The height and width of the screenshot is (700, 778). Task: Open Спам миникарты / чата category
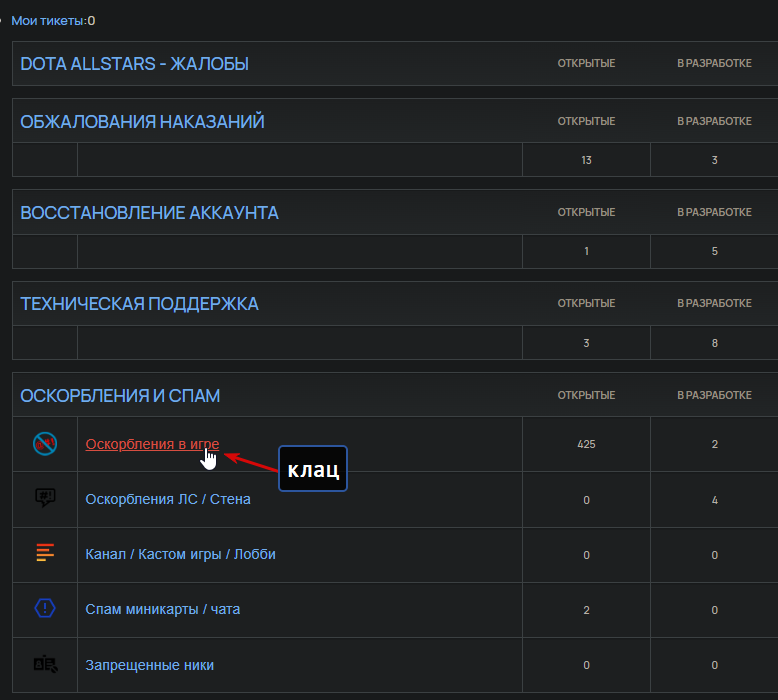tap(163, 609)
